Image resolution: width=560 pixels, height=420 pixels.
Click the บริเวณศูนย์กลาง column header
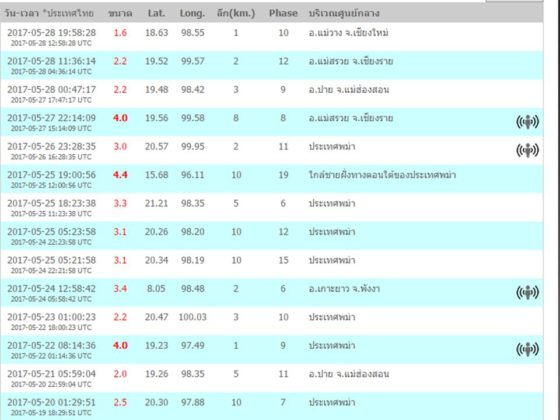pyautogui.click(x=344, y=13)
